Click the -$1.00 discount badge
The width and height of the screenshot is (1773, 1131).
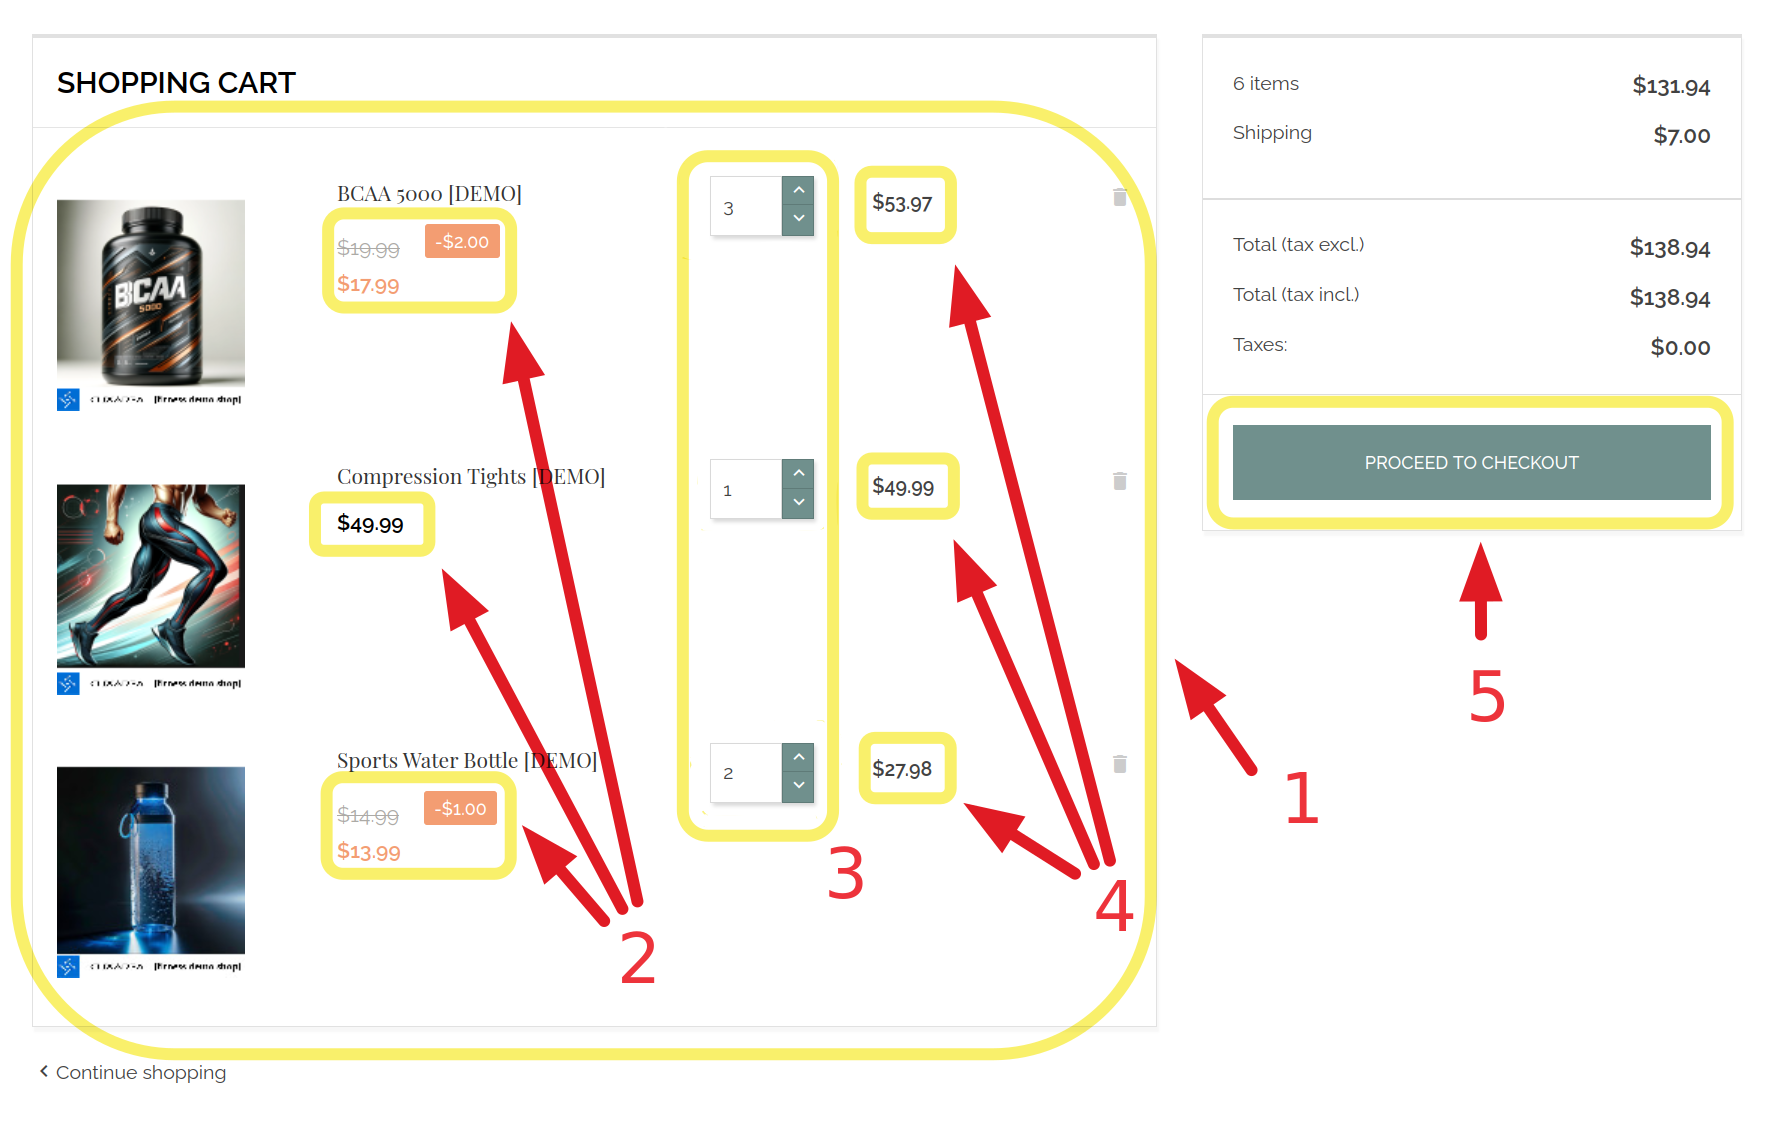460,808
